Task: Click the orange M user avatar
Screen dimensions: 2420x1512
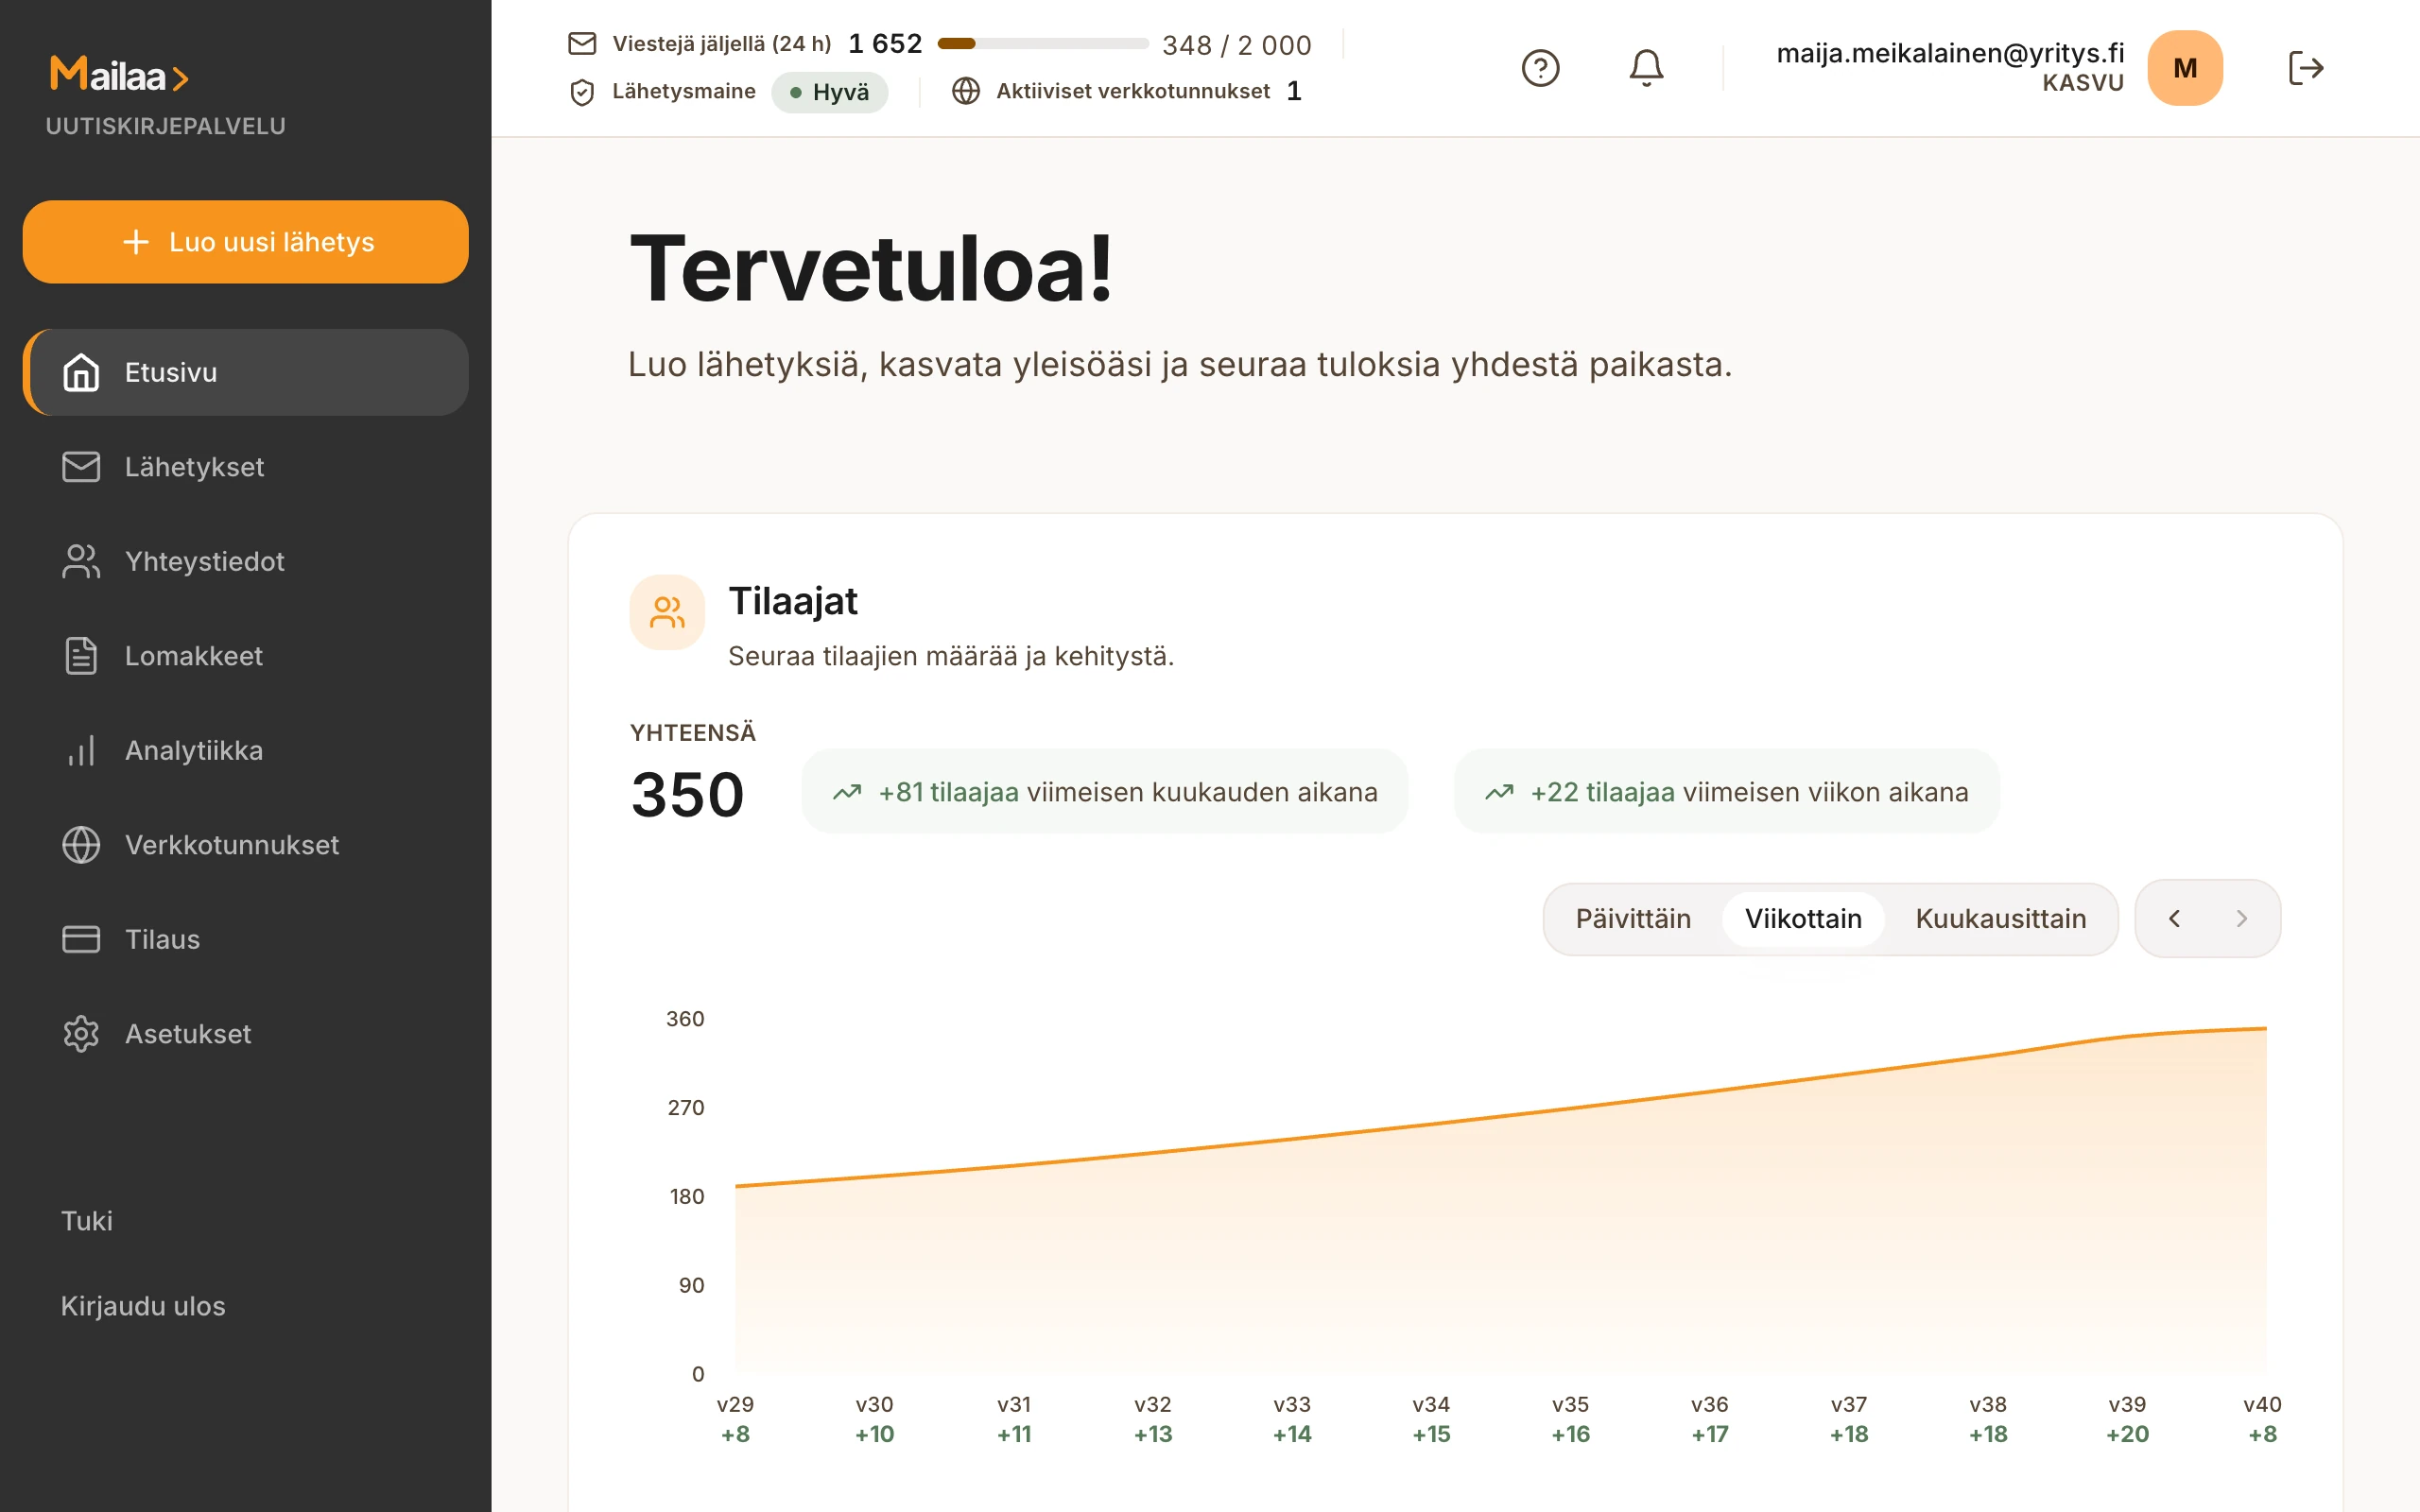Action: point(2185,68)
